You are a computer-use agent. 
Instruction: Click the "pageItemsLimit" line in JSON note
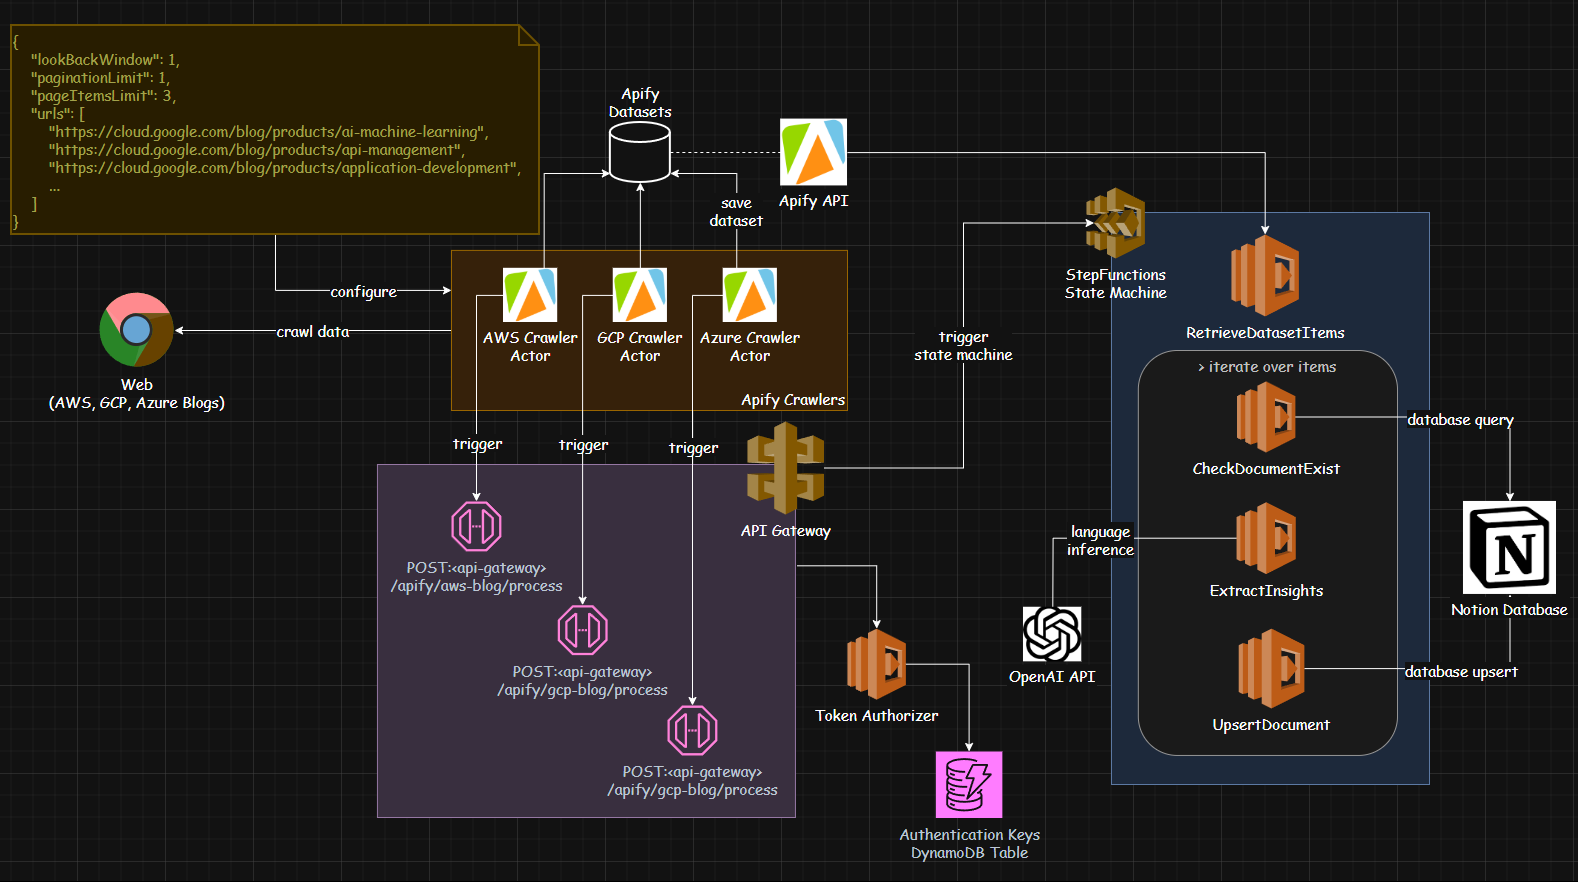pos(103,96)
